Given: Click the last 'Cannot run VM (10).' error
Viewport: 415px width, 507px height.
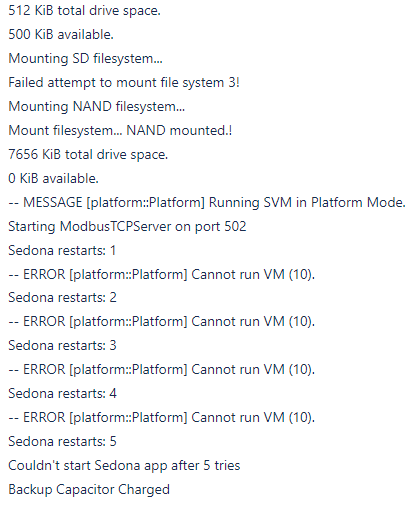Looking at the screenshot, I should [162, 417].
